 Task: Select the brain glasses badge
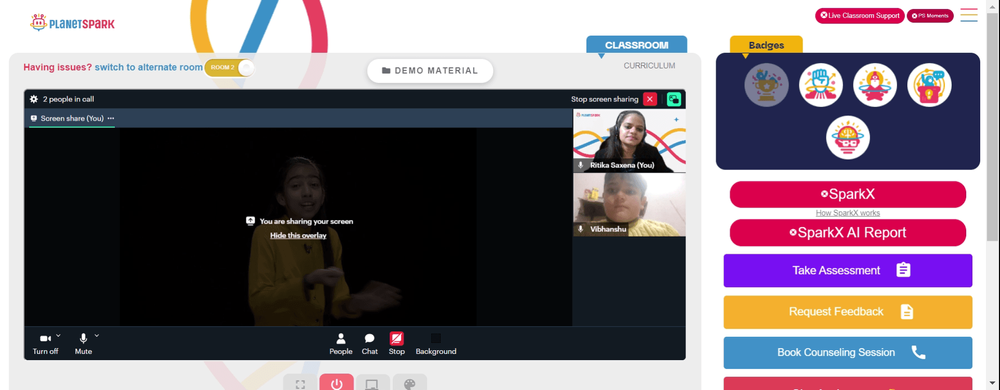(x=848, y=137)
